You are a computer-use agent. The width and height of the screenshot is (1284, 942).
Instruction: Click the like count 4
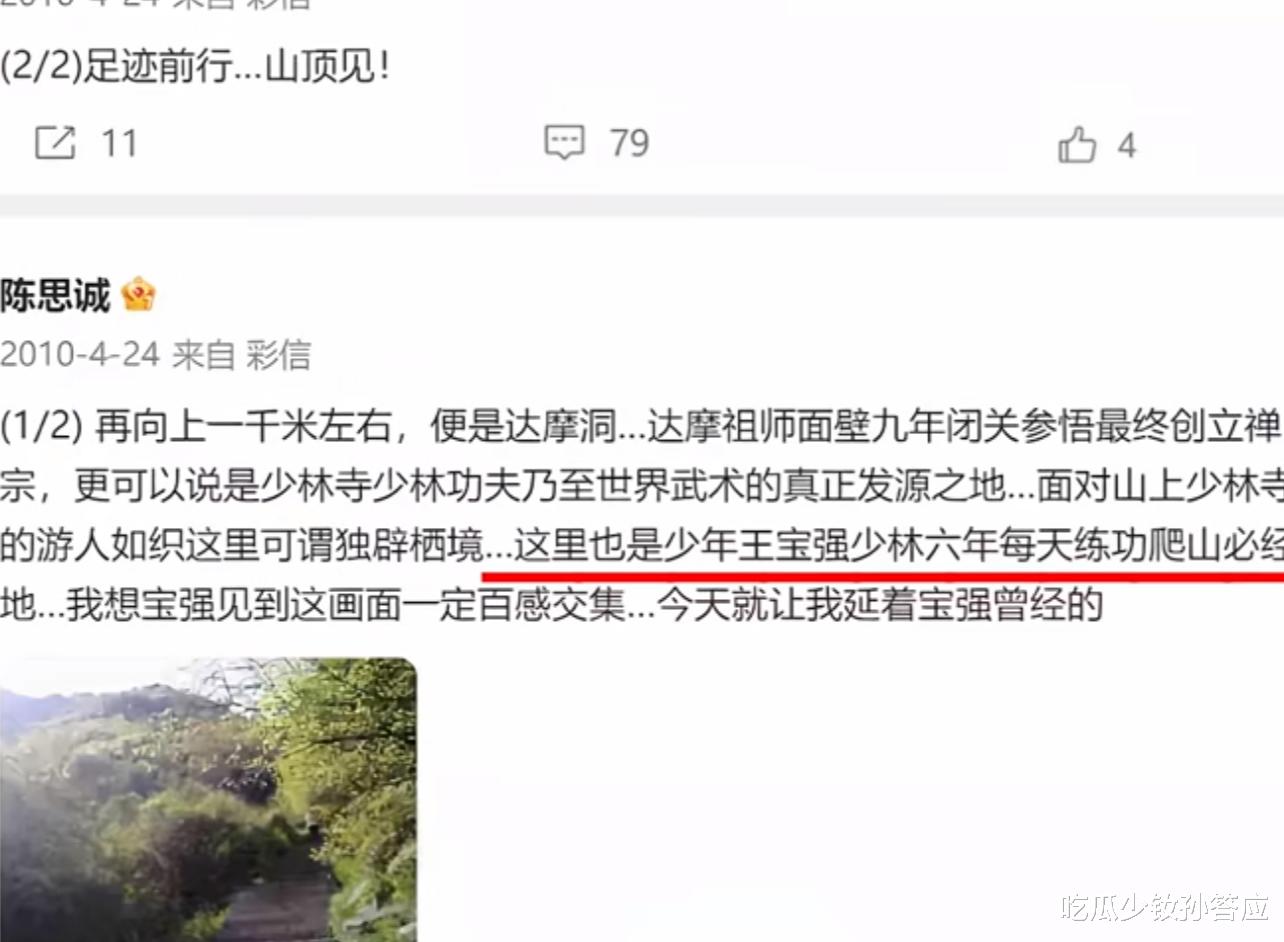pos(1127,146)
